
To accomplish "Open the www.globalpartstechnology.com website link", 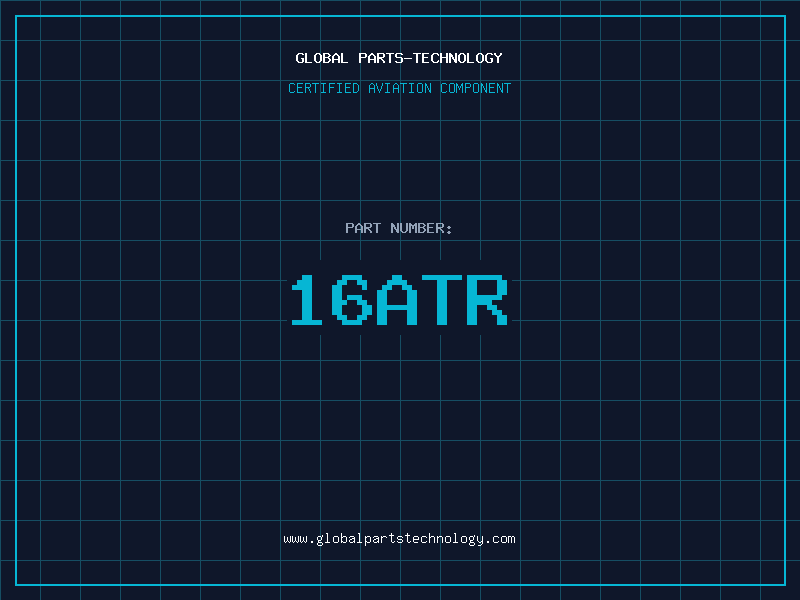I will click(399, 539).
